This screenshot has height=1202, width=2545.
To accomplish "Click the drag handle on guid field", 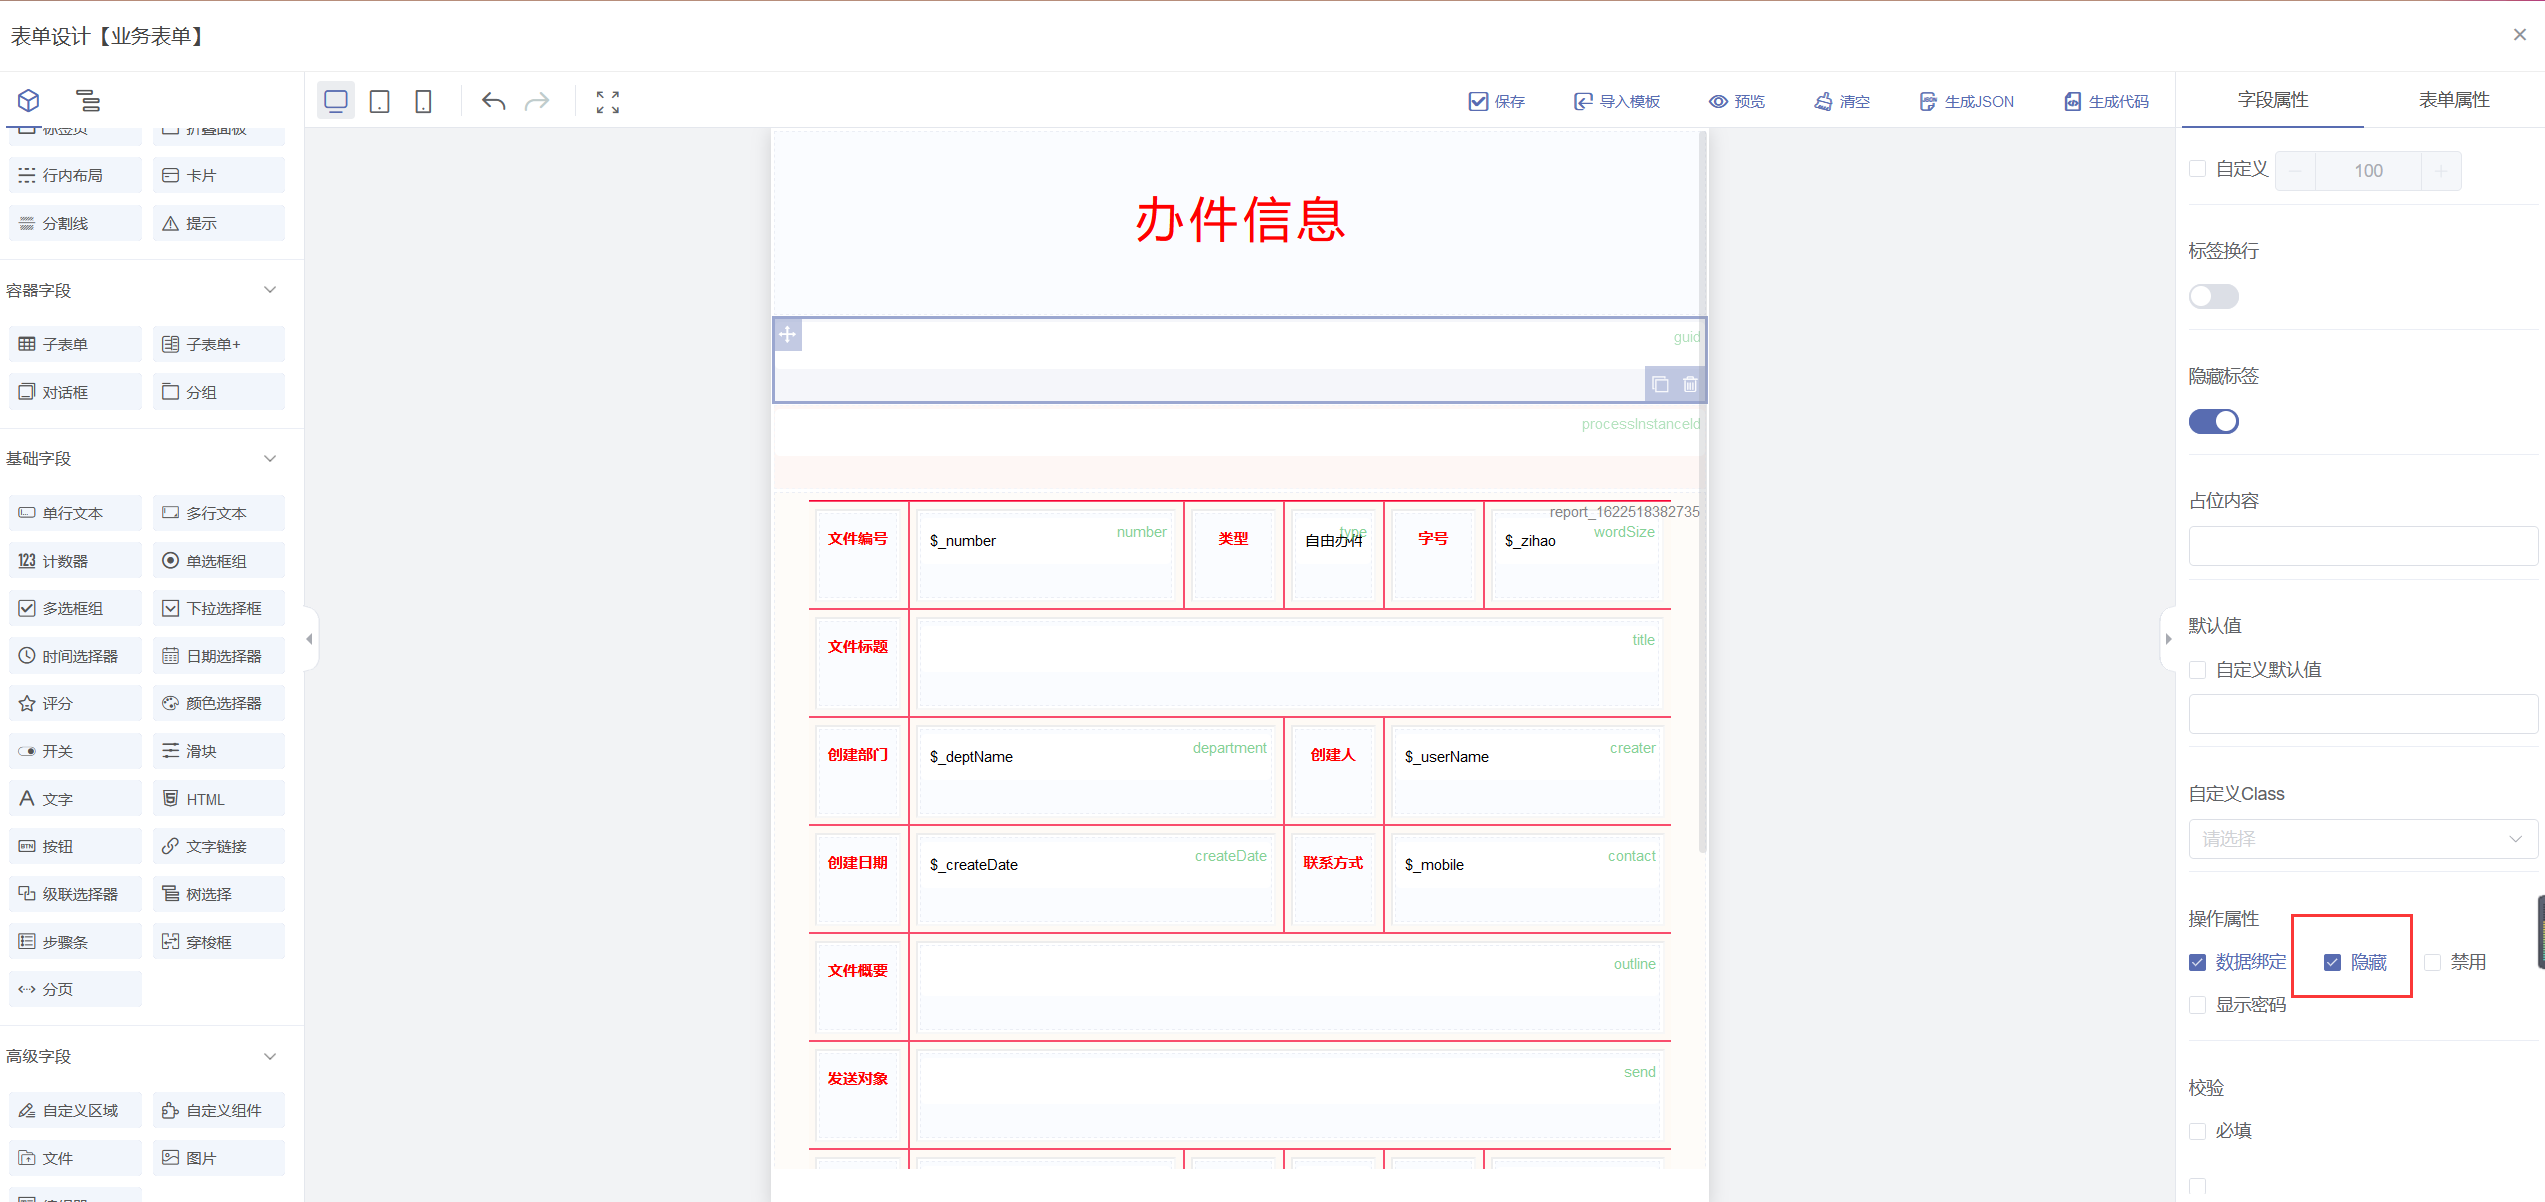I will (x=788, y=334).
